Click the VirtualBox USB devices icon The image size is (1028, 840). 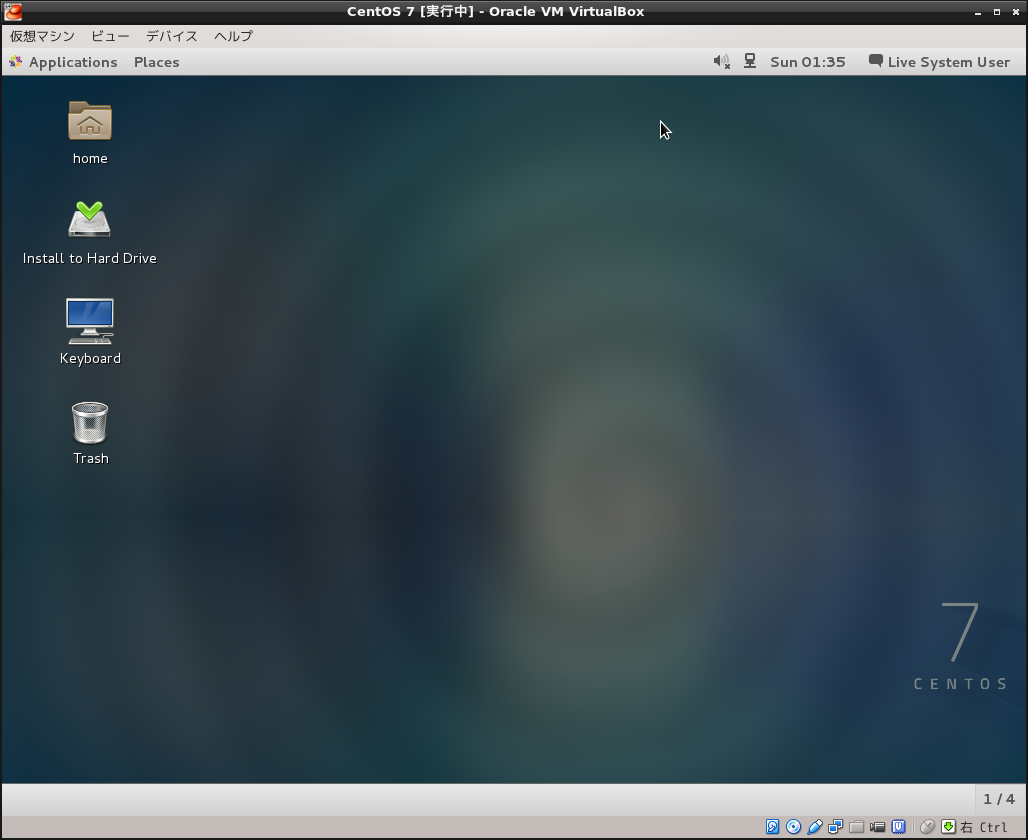pyautogui.click(x=814, y=827)
